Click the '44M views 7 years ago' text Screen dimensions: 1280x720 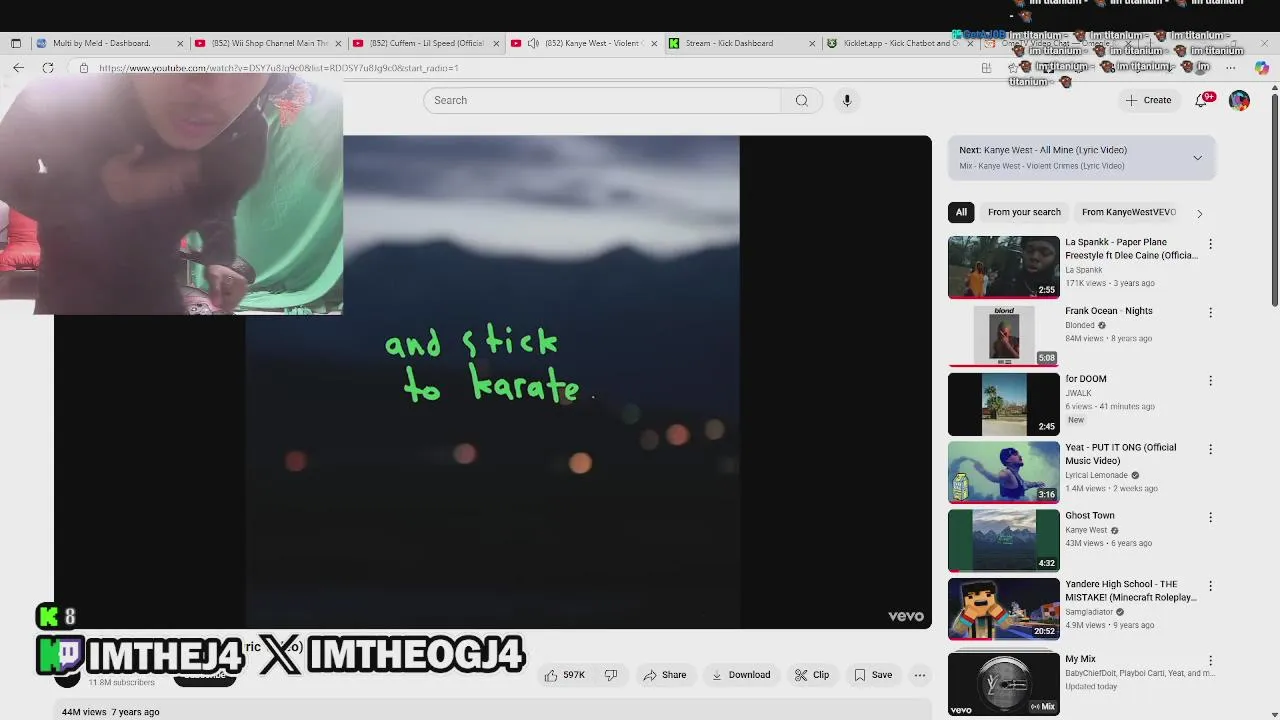[x=110, y=712]
